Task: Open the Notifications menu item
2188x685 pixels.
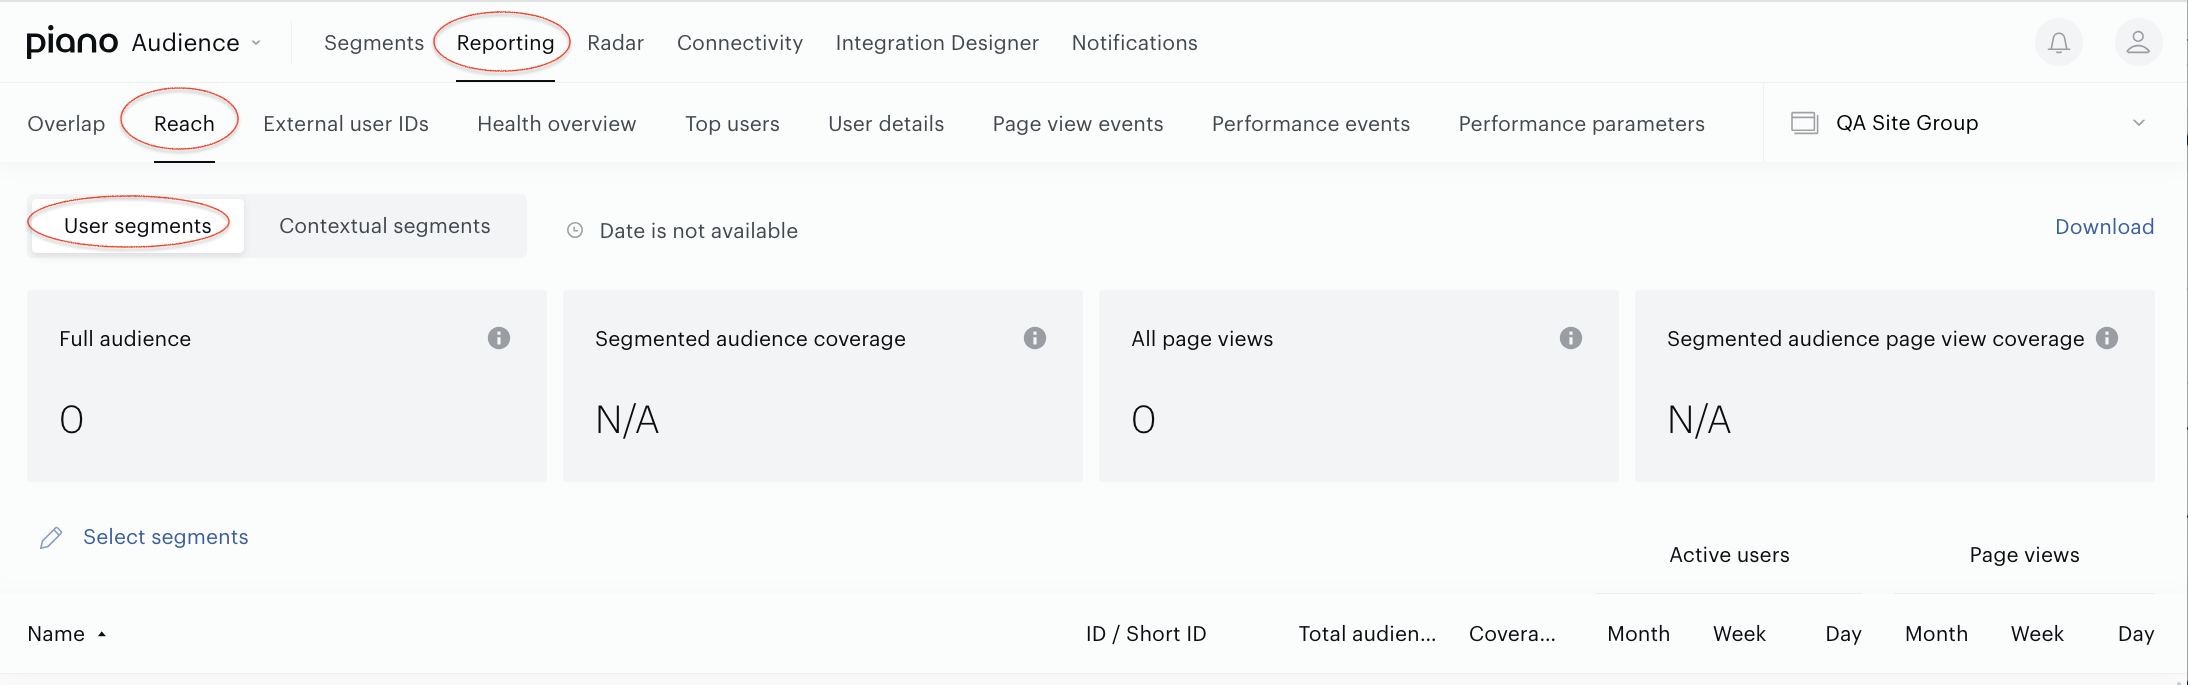Action: pos(1134,43)
